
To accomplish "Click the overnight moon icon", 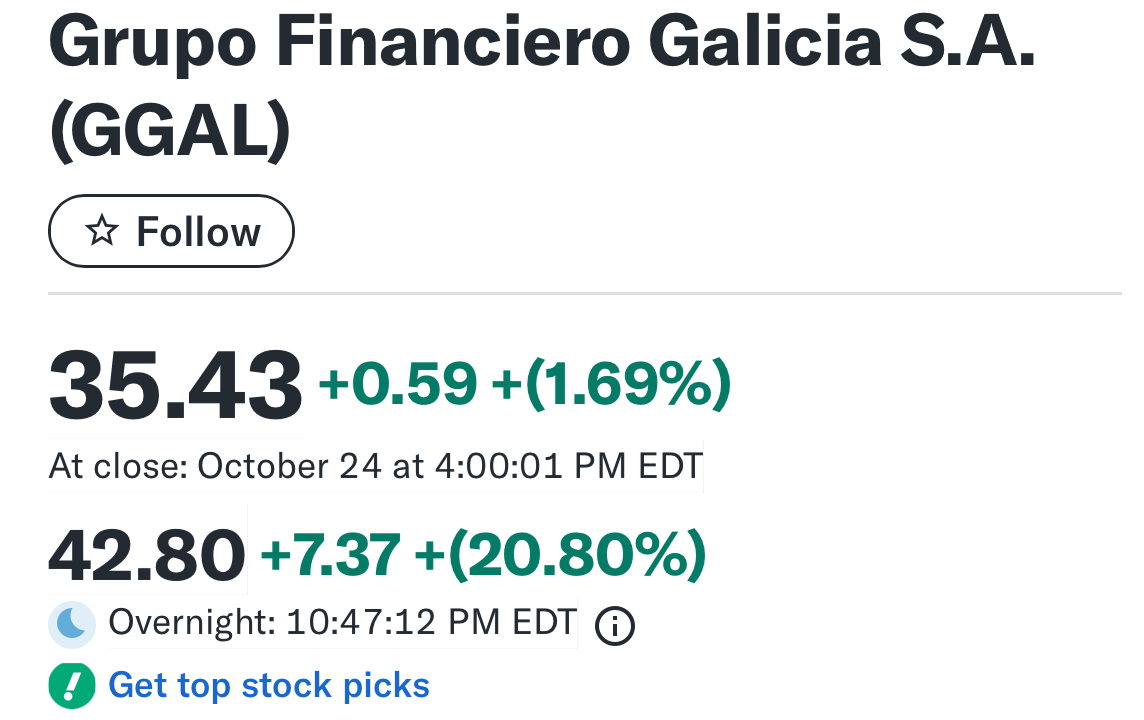I will [72, 623].
